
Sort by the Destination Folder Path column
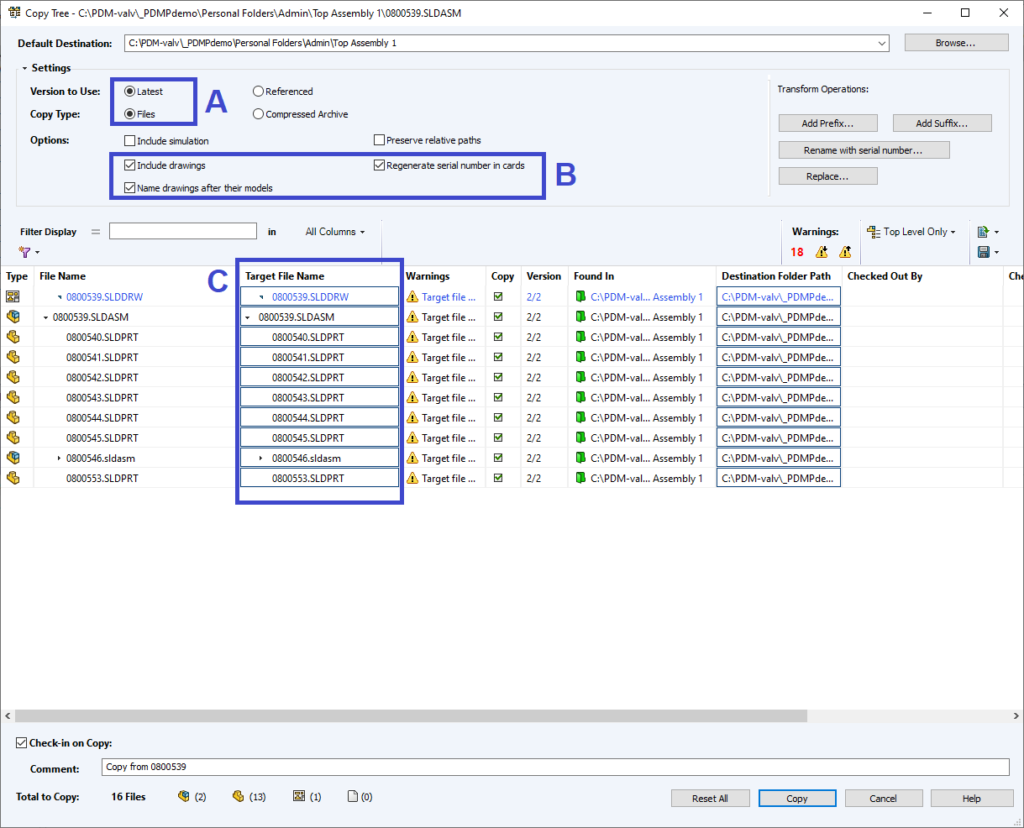[776, 276]
